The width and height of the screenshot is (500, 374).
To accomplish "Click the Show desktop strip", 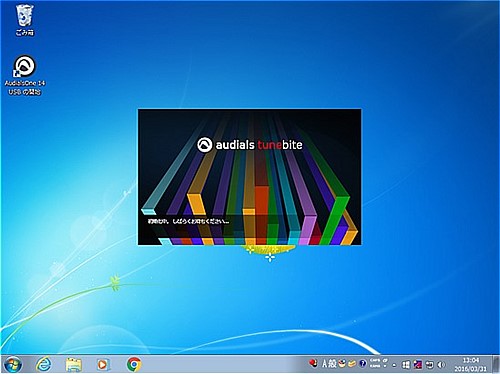I will point(496,364).
